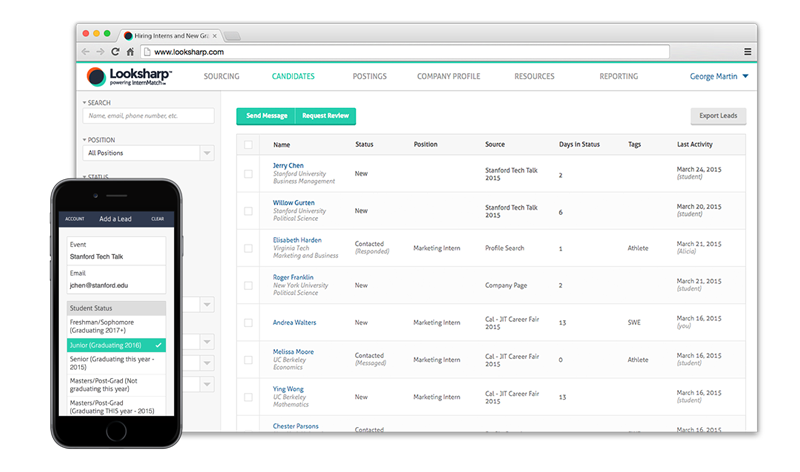The width and height of the screenshot is (800, 472).
Task: Close the Hiring Interns browser tab
Action: [215, 36]
